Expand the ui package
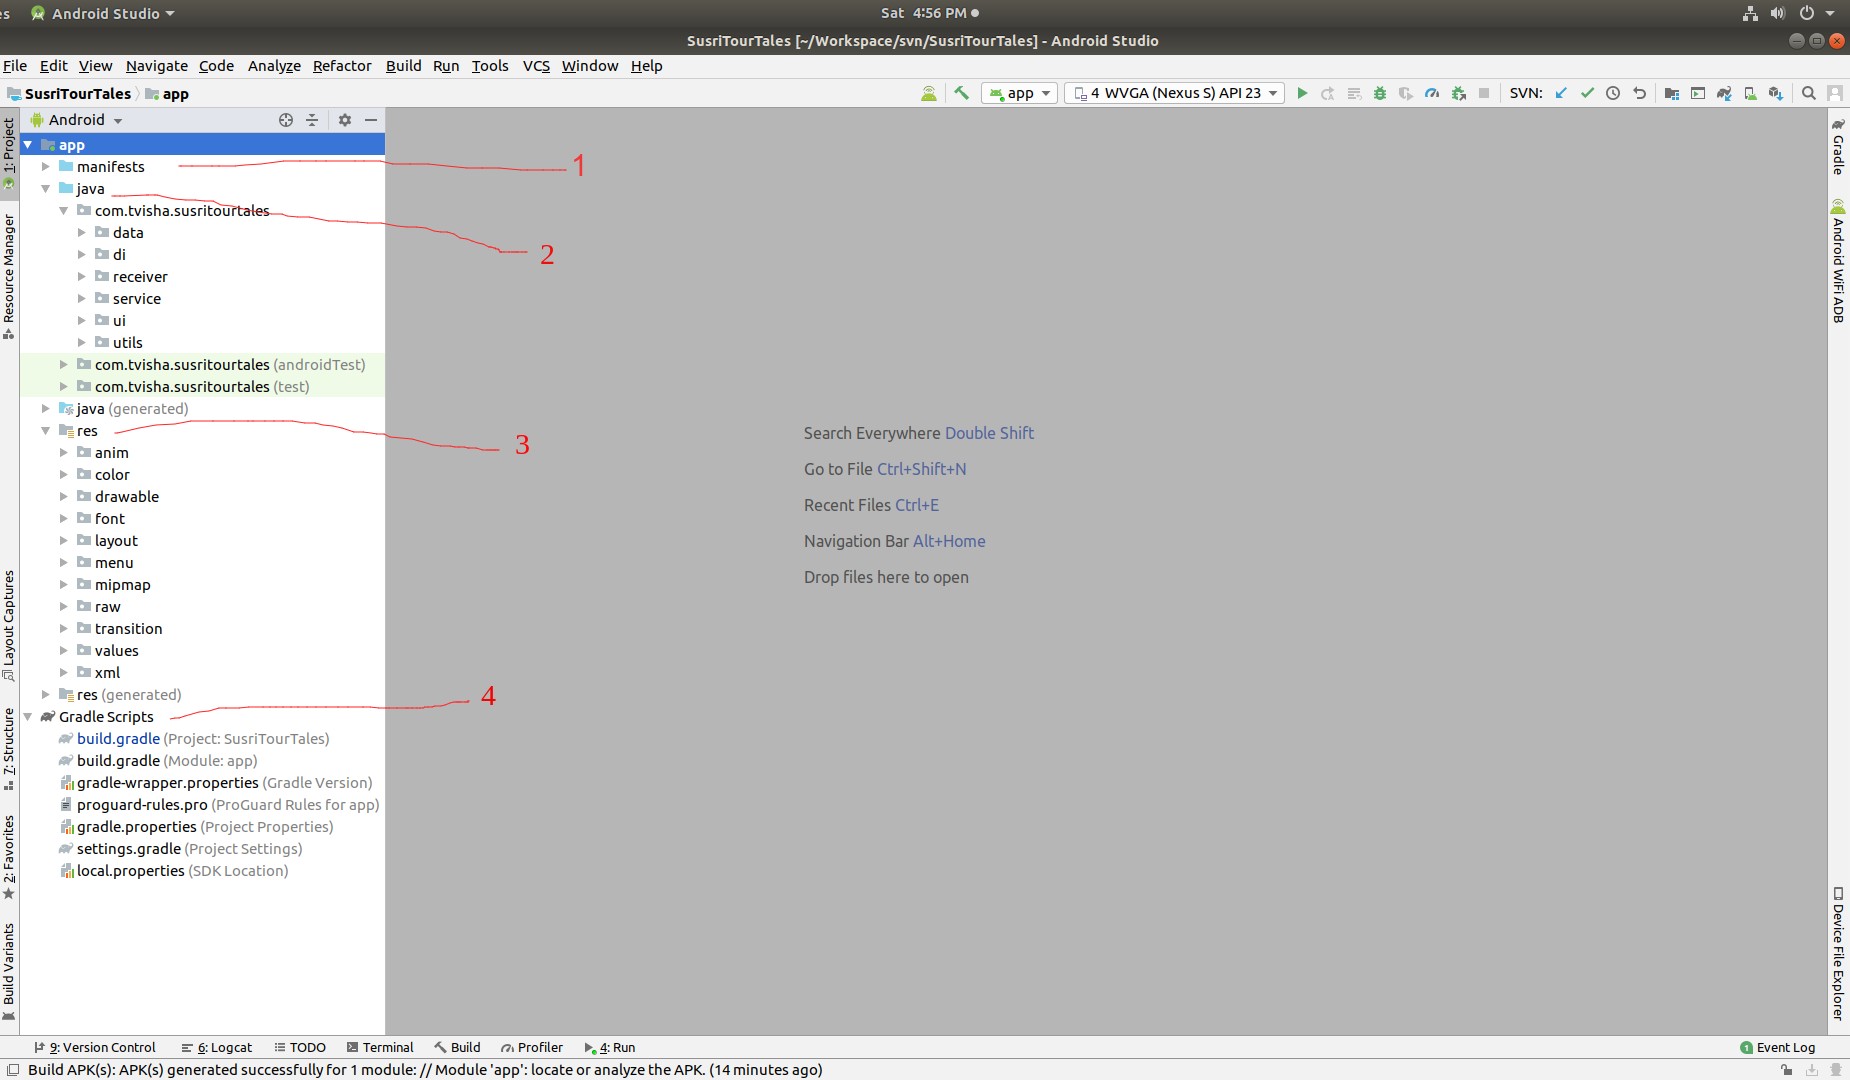1850x1080 pixels. (x=82, y=321)
